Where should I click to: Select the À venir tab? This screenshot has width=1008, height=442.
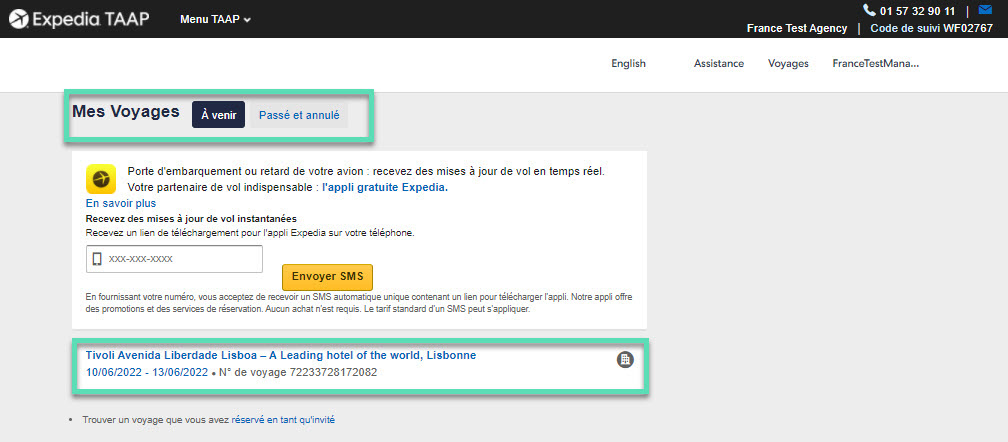pos(219,116)
